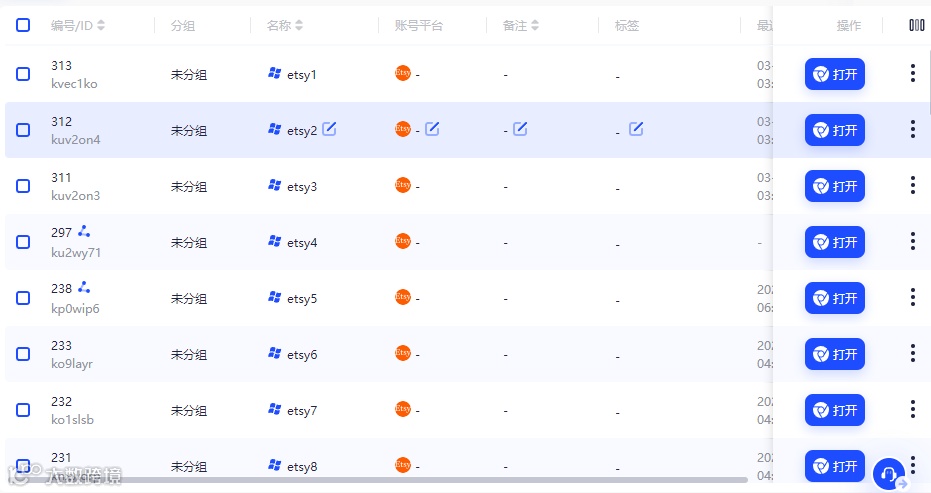The width and height of the screenshot is (931, 493).
Task: Open column settings icon in header
Action: tap(917, 25)
